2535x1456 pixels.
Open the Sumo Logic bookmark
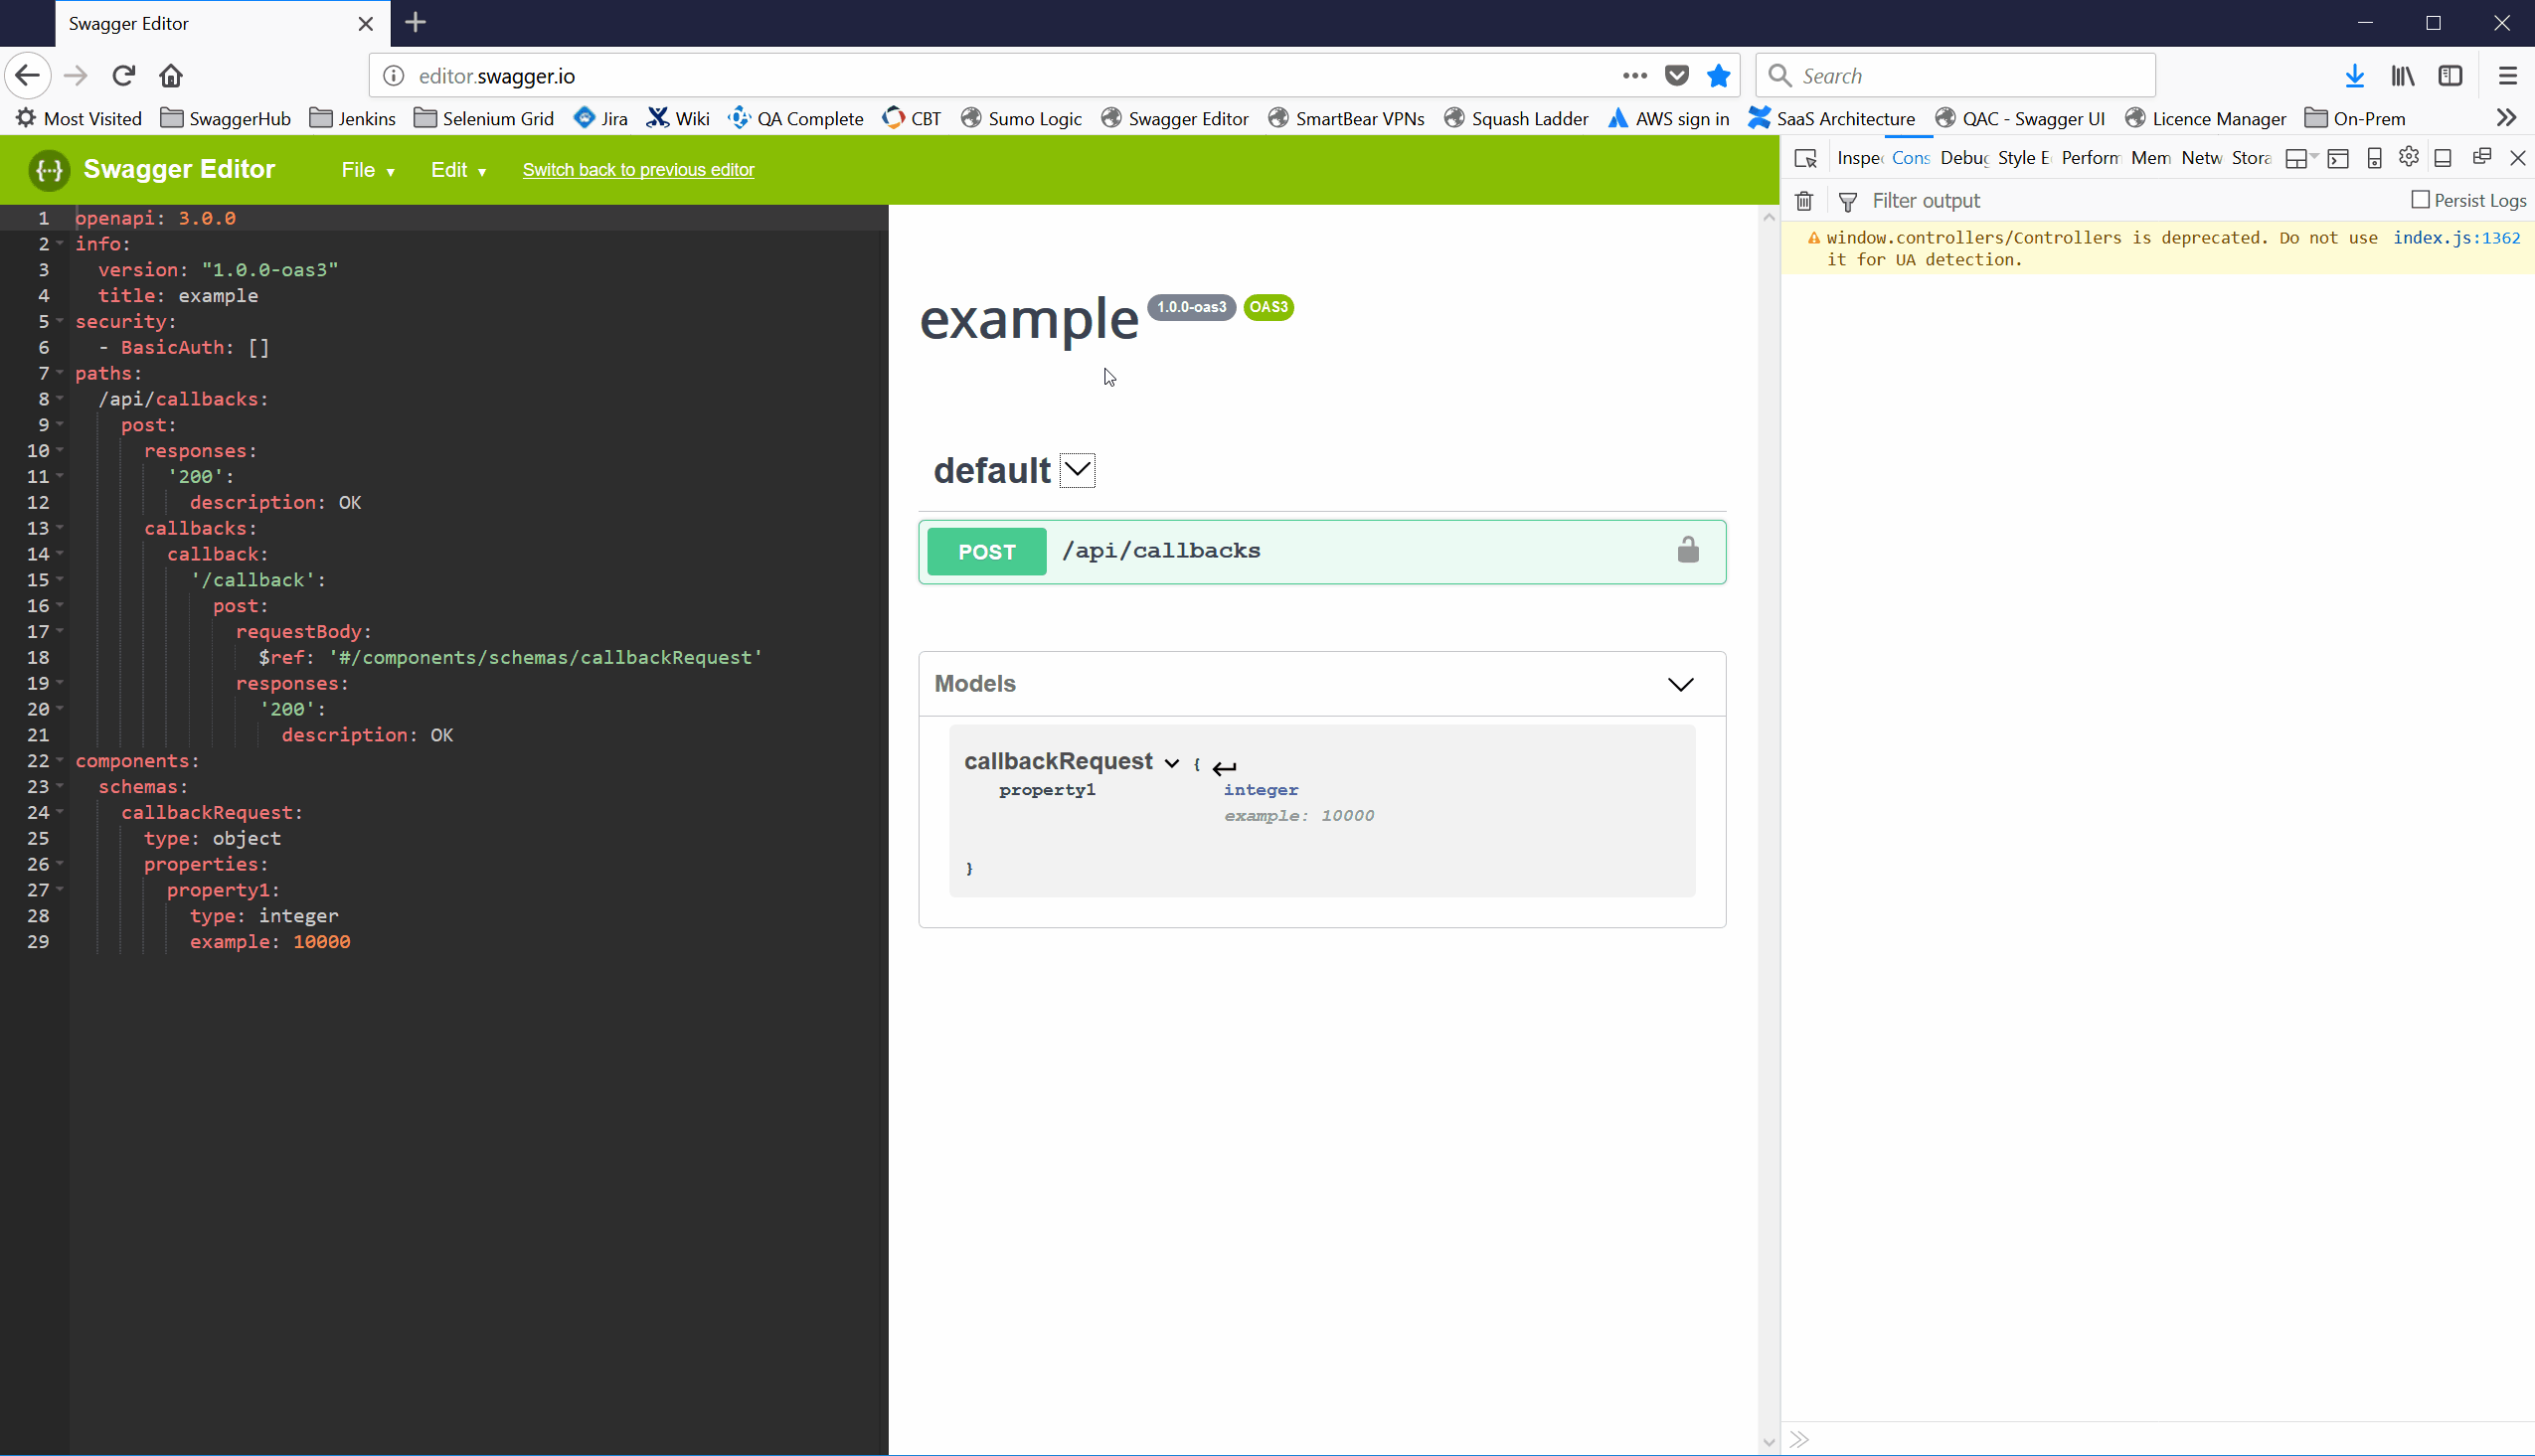click(1021, 118)
